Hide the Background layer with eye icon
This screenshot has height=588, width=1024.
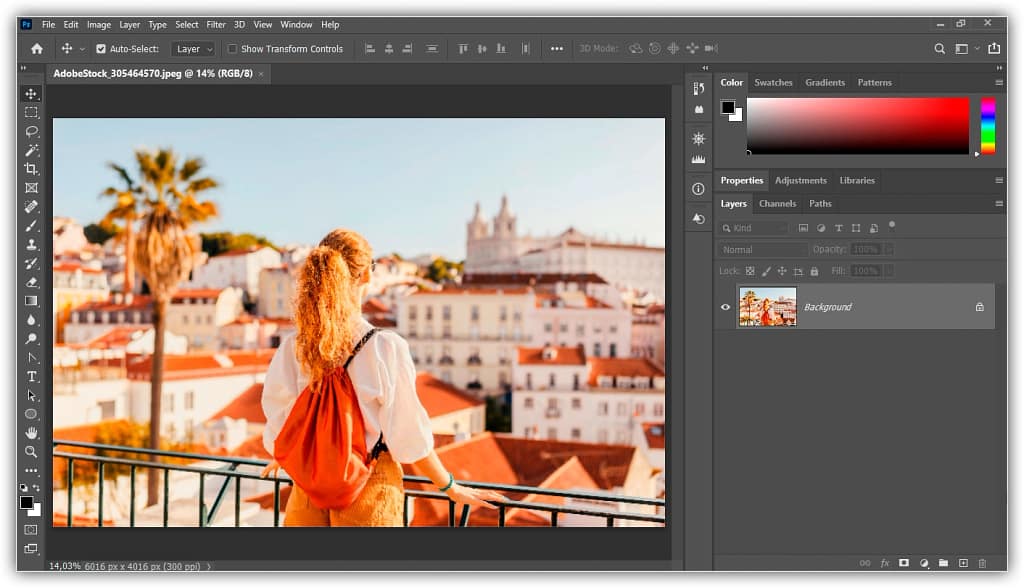click(725, 306)
